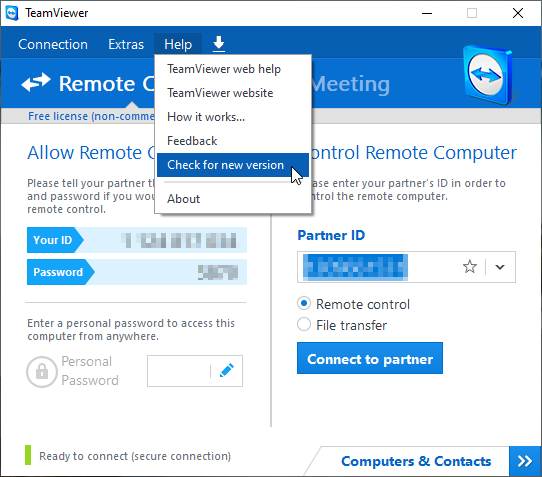Select the File transfer radio button

pyautogui.click(x=304, y=325)
